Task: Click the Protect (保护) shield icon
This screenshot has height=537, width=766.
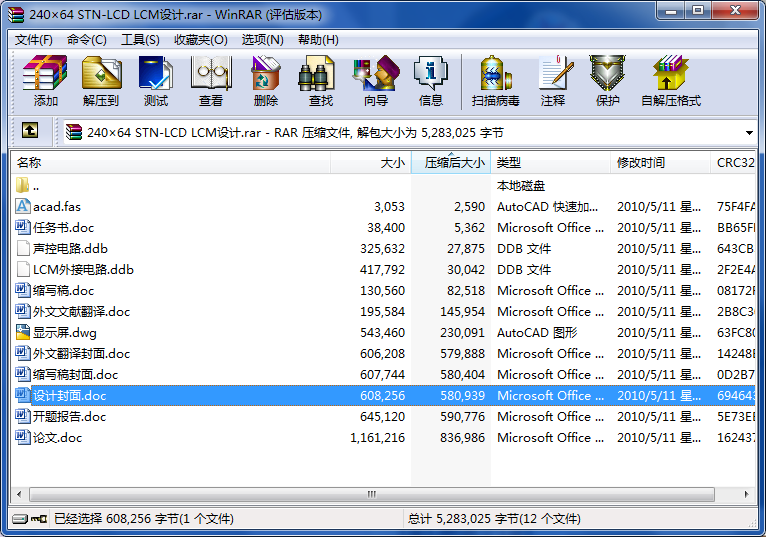Action: (607, 73)
